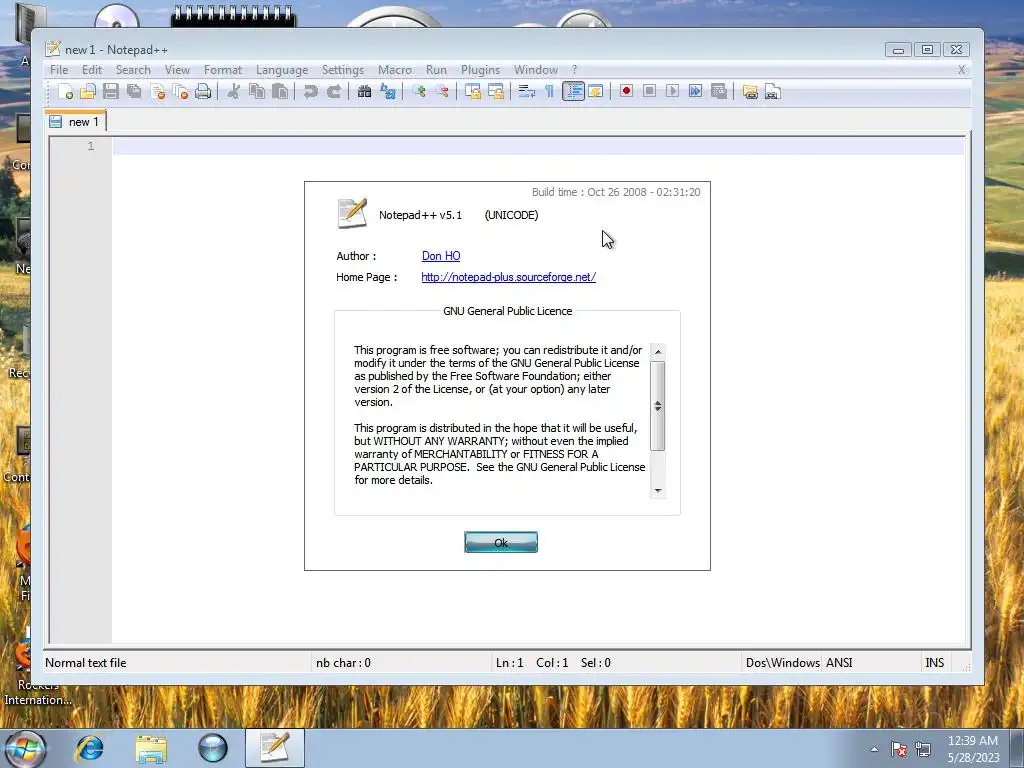Click the Close All toolbar icon

click(180, 91)
